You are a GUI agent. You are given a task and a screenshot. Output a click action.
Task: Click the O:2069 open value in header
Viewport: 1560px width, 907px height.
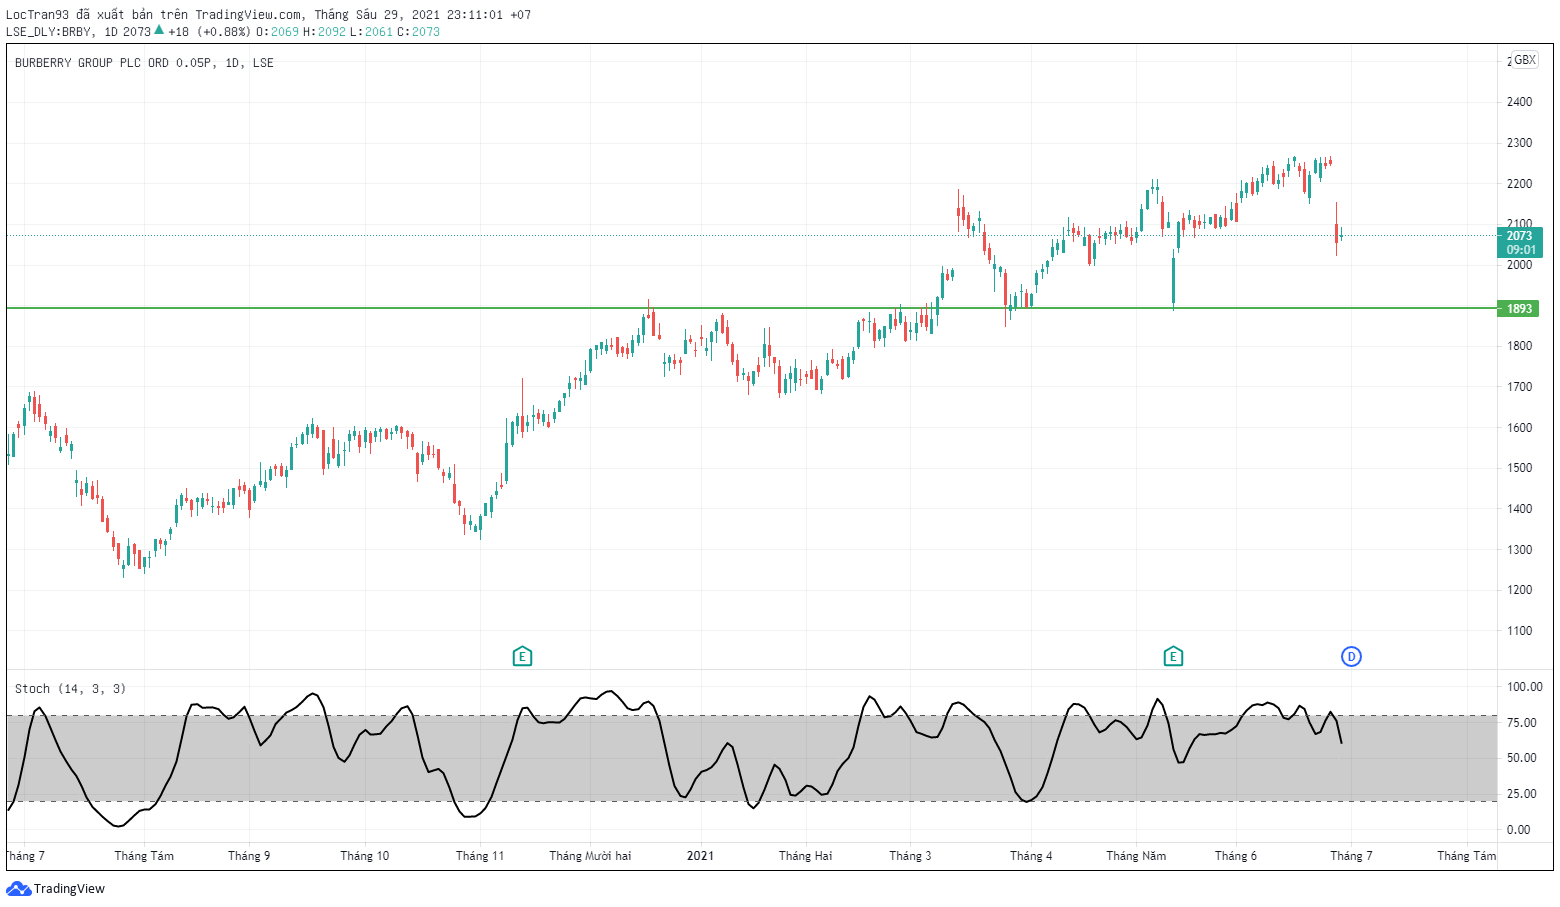tap(278, 32)
